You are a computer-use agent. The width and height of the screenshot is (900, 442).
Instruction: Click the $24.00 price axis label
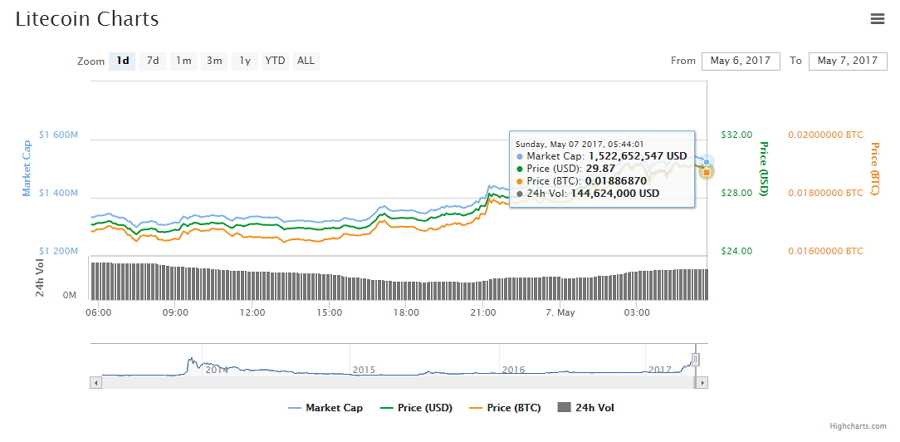click(x=736, y=251)
